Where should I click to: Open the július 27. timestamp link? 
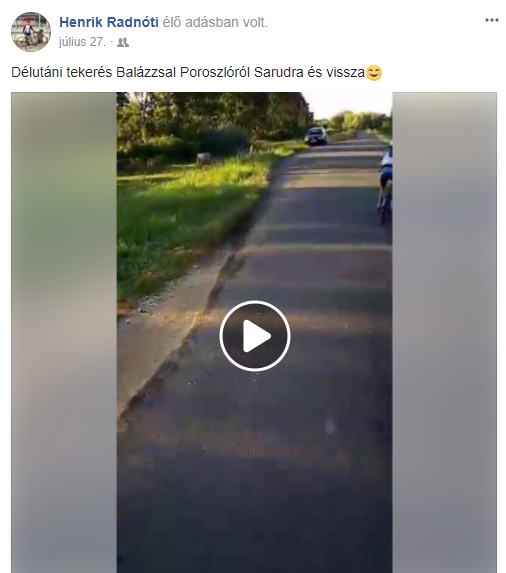[x=82, y=42]
